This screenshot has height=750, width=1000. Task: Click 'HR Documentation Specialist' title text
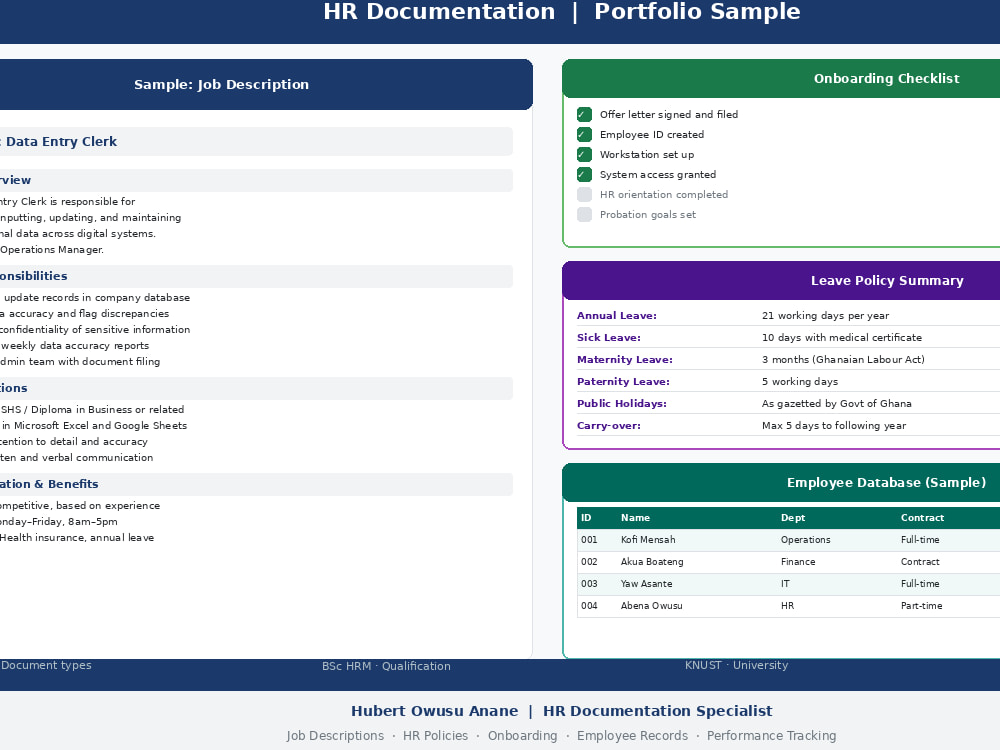pyautogui.click(x=658, y=711)
